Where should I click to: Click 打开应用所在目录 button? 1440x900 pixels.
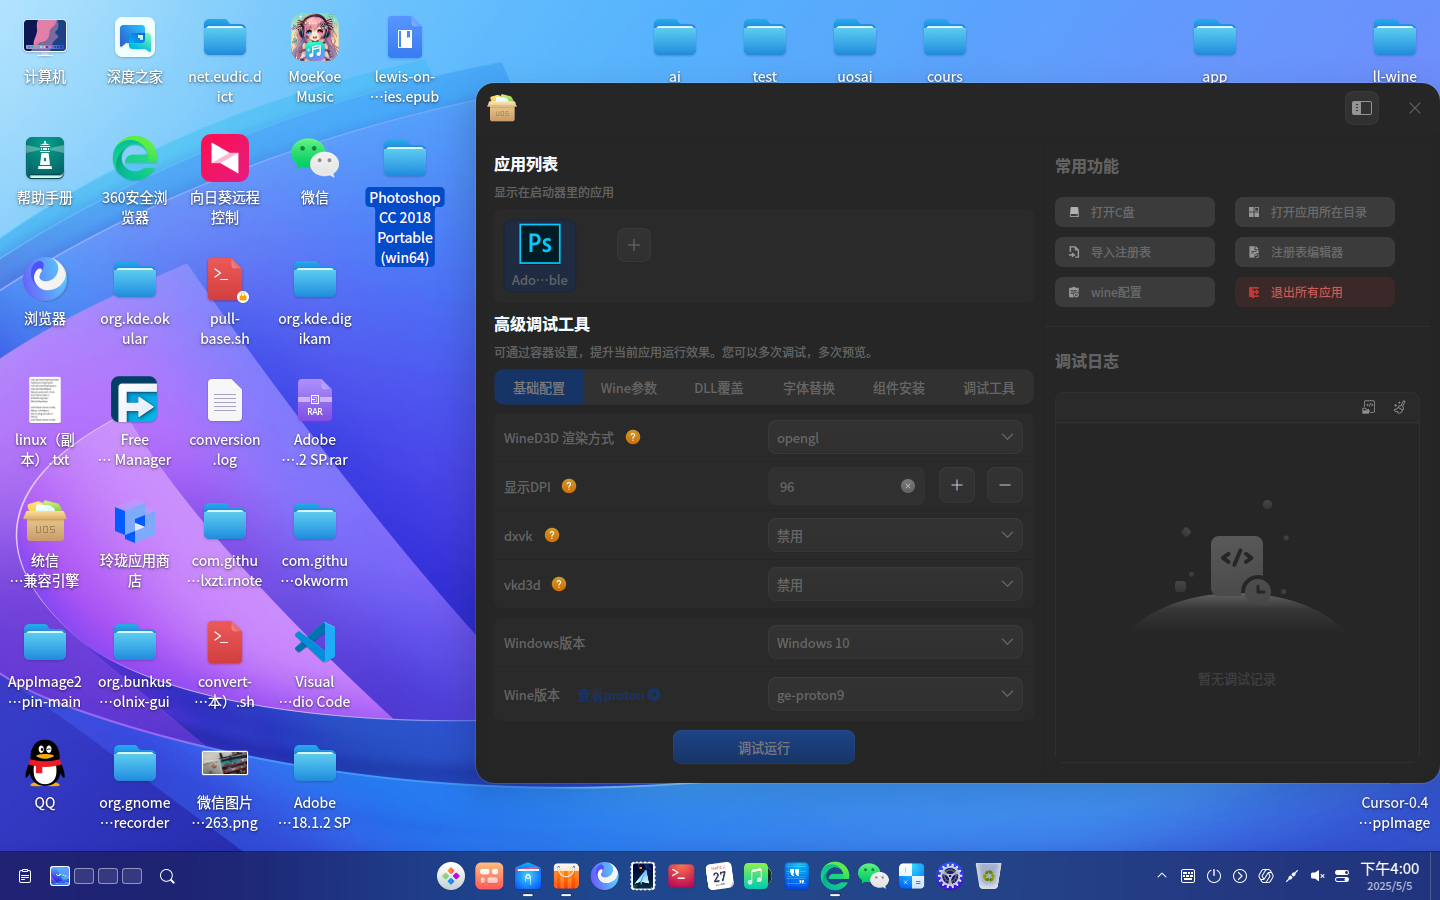(1315, 212)
